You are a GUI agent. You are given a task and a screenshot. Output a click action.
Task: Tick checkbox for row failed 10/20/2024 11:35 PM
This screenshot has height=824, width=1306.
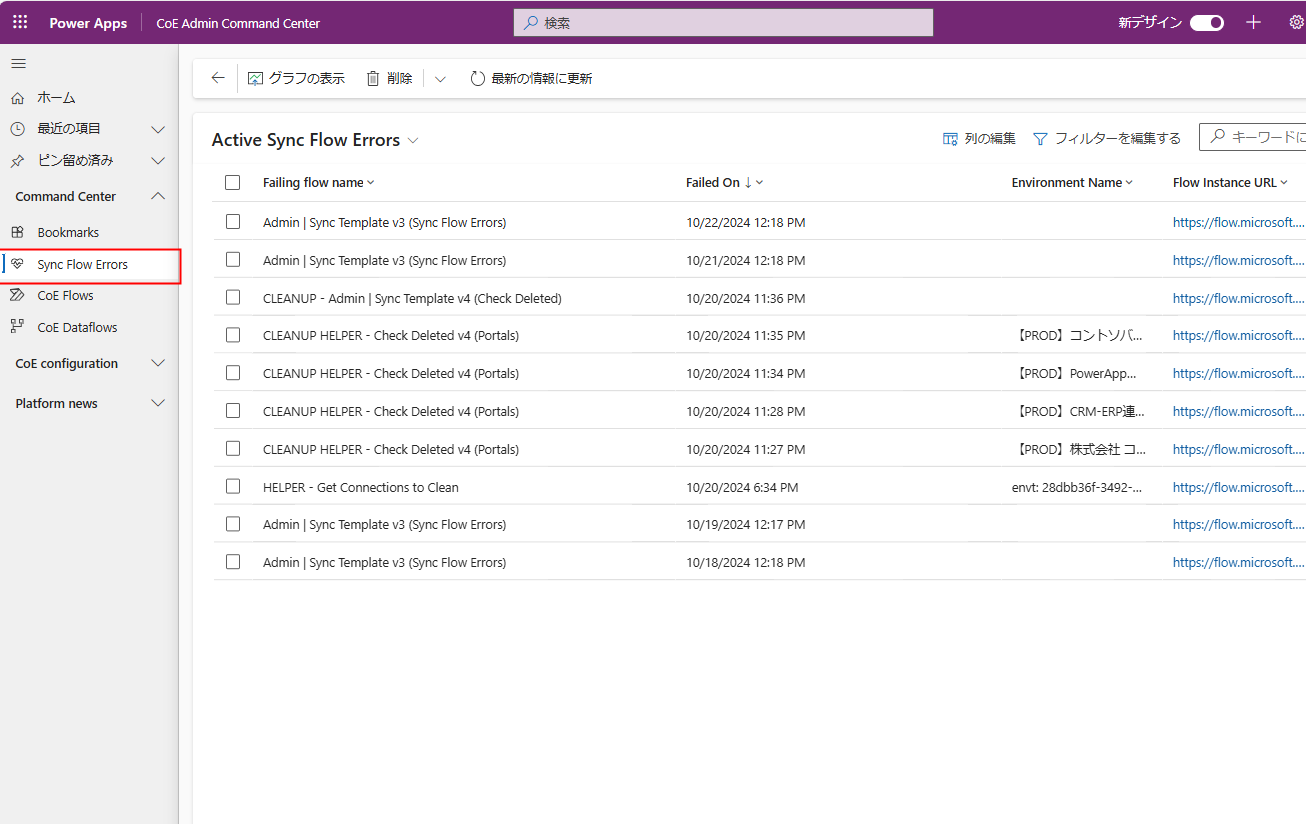click(x=233, y=335)
